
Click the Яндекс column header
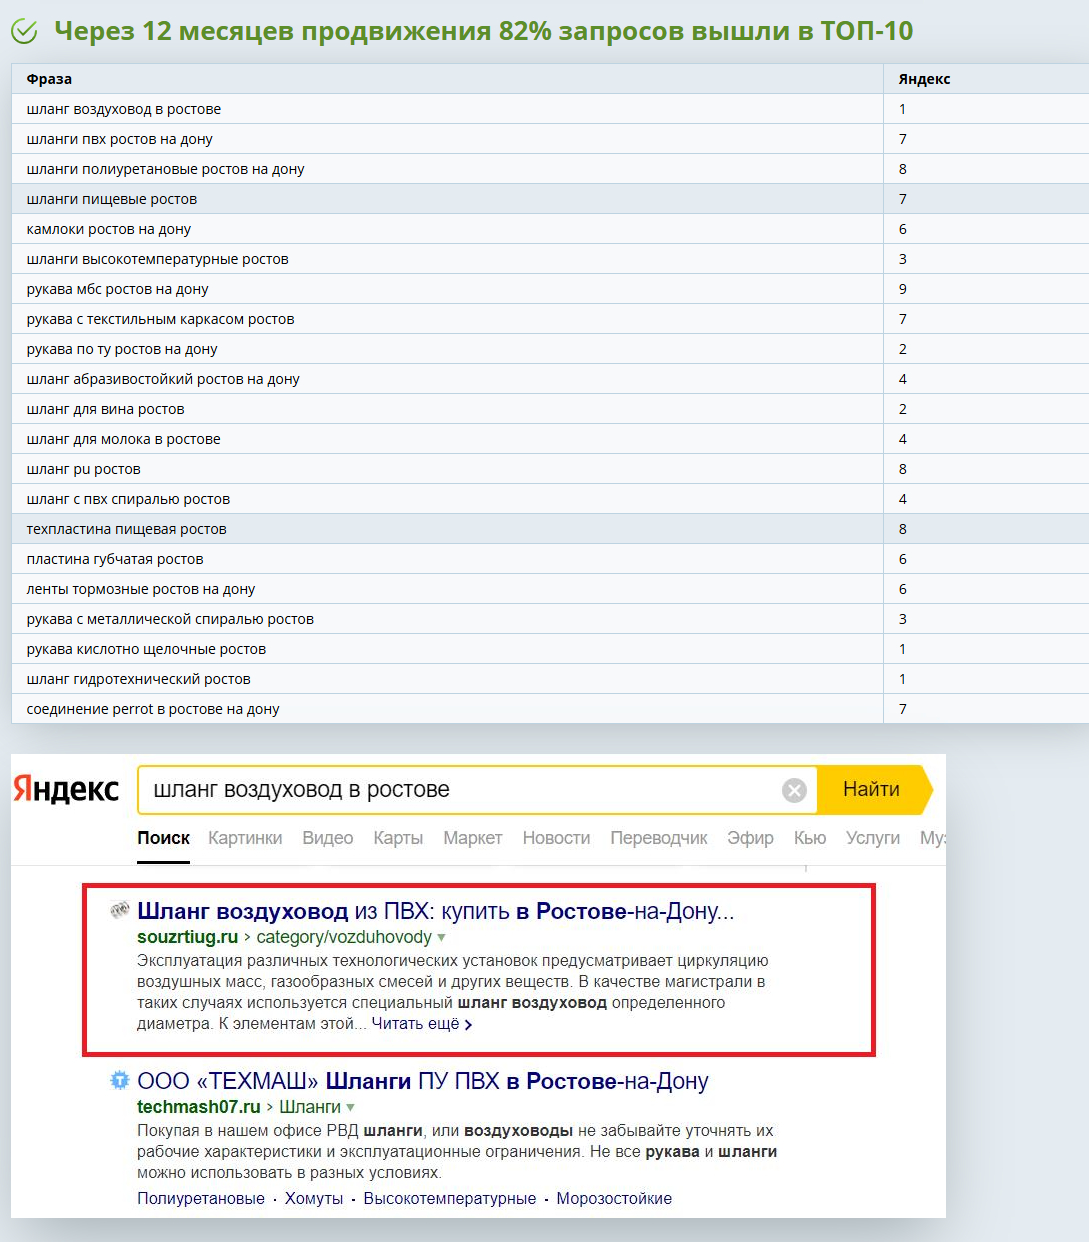click(x=986, y=79)
